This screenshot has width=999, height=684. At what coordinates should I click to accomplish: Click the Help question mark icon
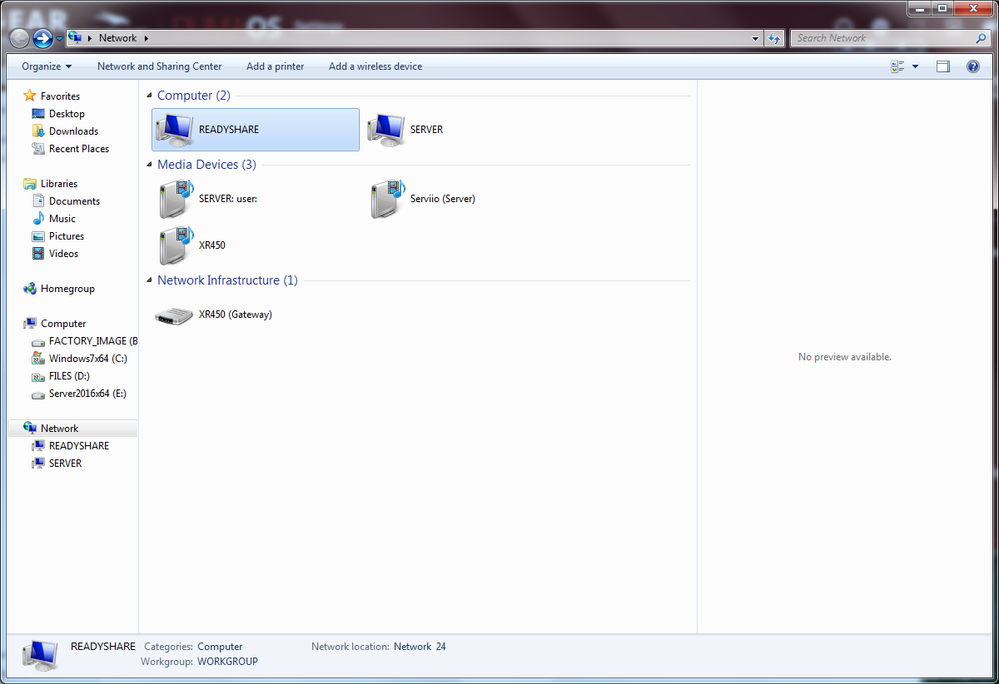tap(971, 66)
